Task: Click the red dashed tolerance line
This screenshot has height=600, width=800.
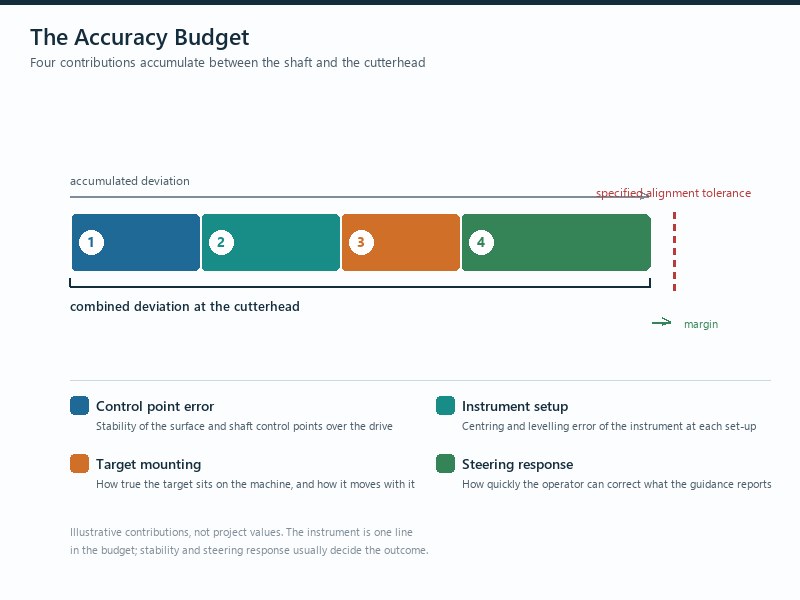Action: click(x=674, y=252)
